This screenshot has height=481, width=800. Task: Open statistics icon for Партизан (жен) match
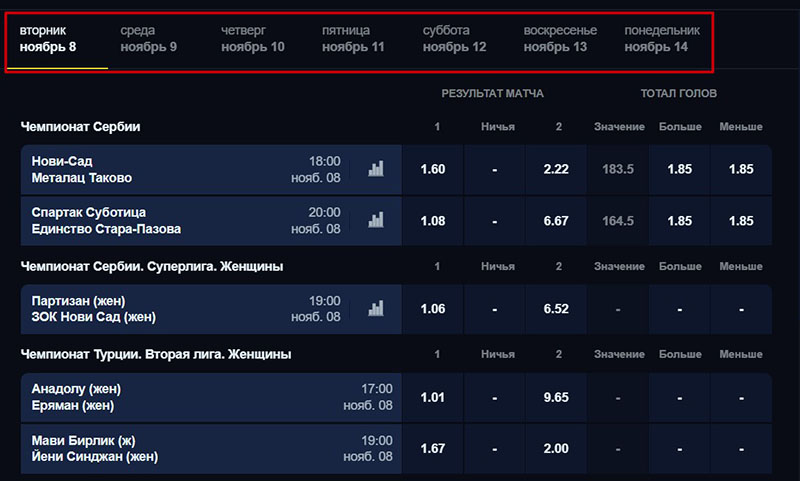point(376,308)
